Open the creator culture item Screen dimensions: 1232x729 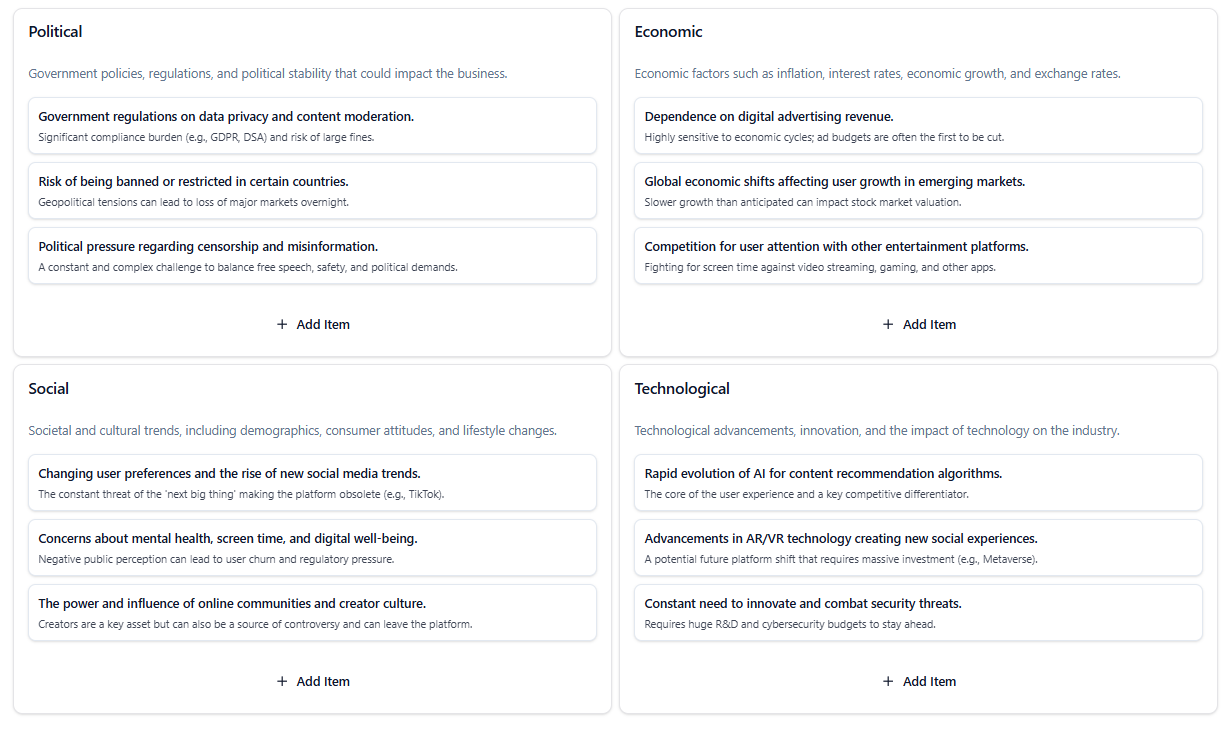pos(312,613)
